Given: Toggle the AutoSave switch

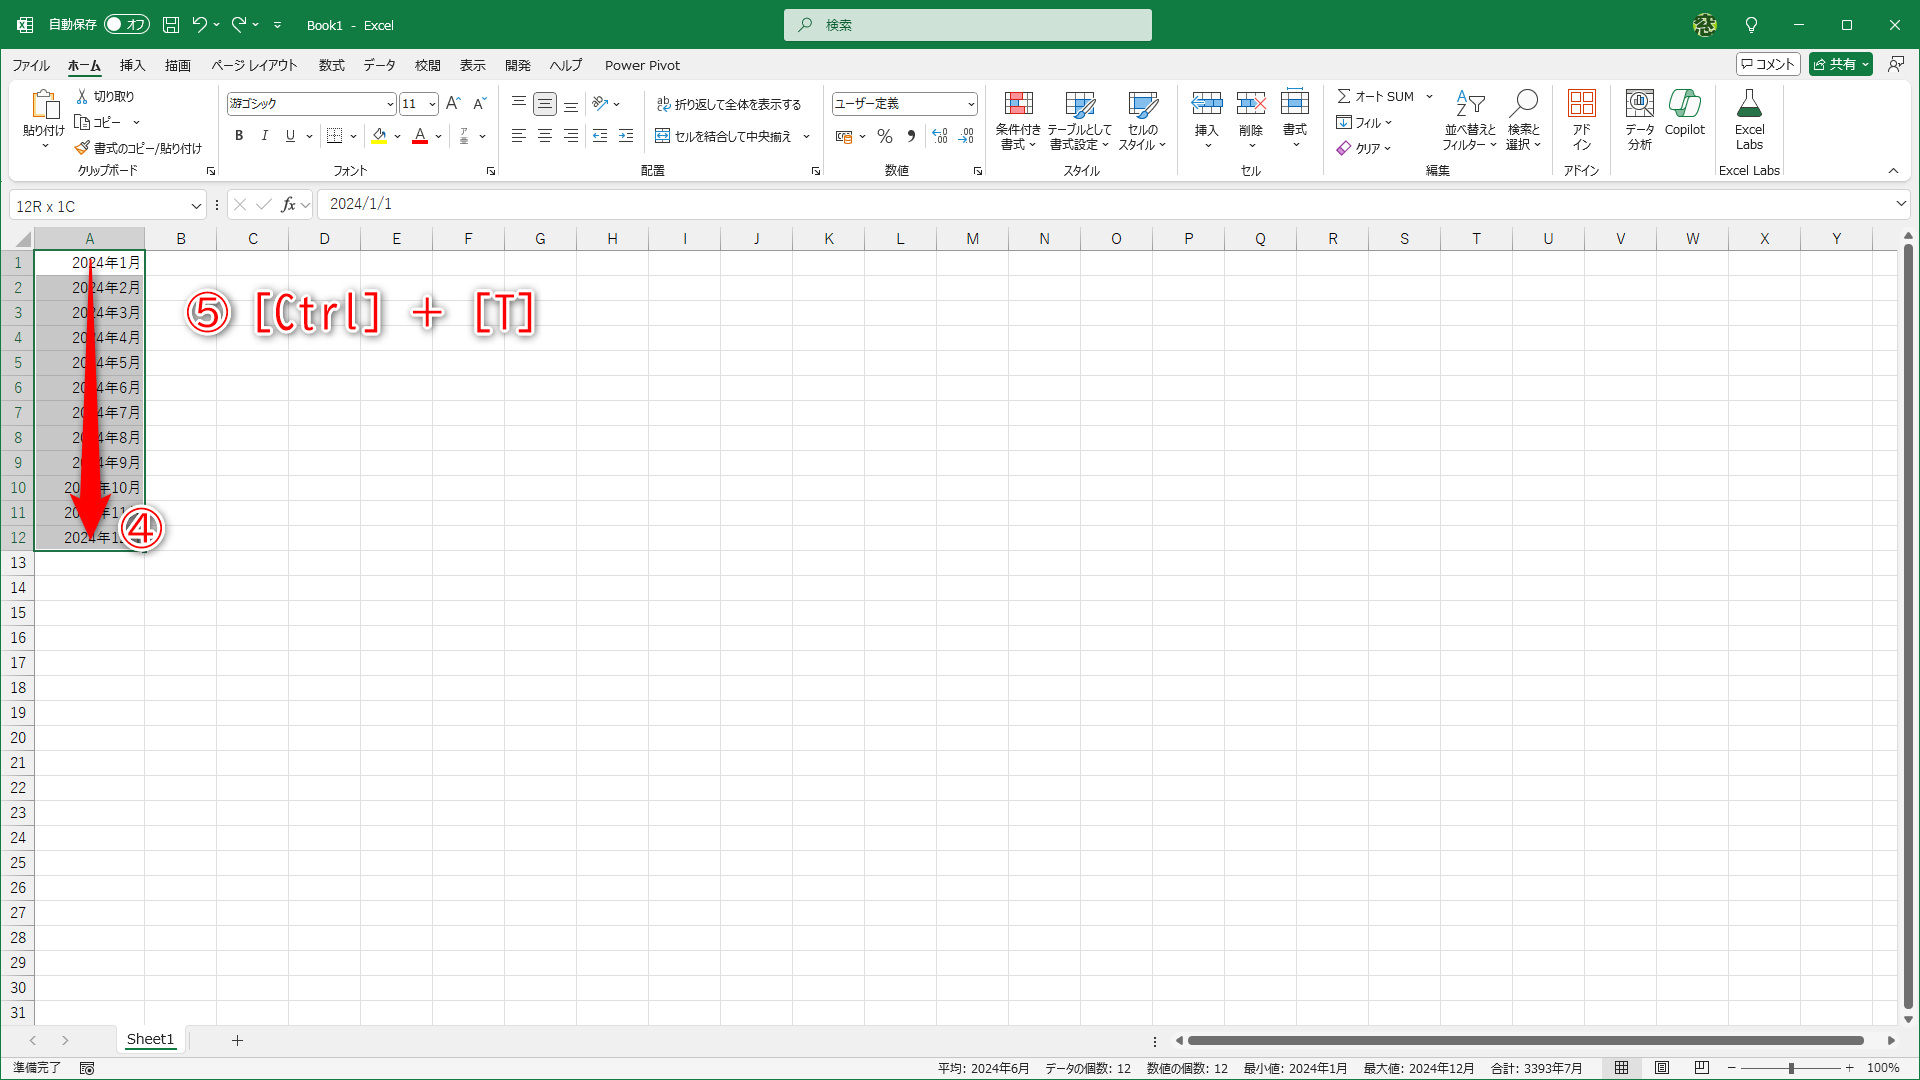Looking at the screenshot, I should pos(127,24).
